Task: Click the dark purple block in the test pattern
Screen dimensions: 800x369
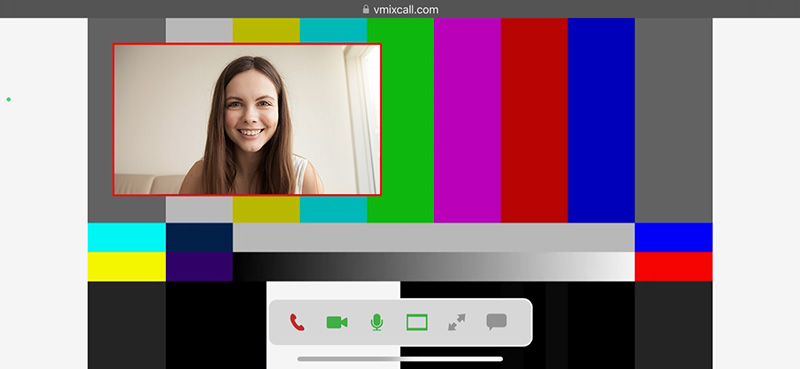Action: [x=199, y=266]
